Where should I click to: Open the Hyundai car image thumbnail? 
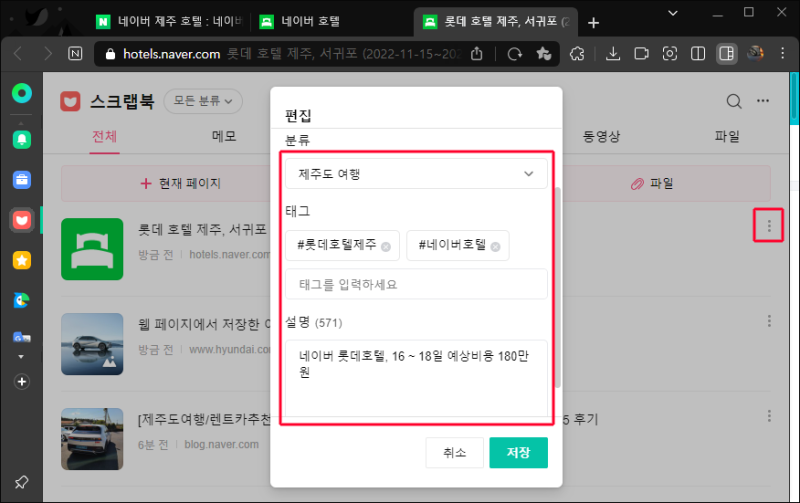pyautogui.click(x=92, y=344)
